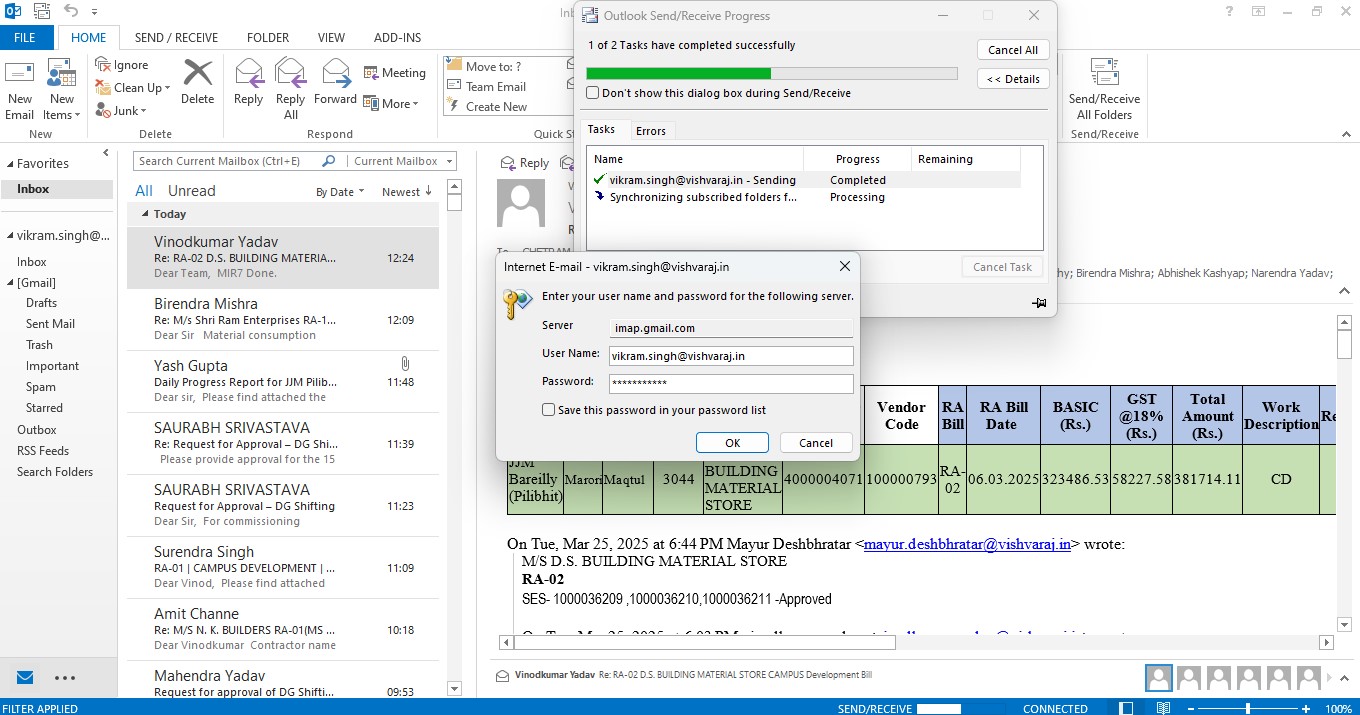Click OK in the password dialog
This screenshot has height=715, width=1360.
tap(732, 443)
